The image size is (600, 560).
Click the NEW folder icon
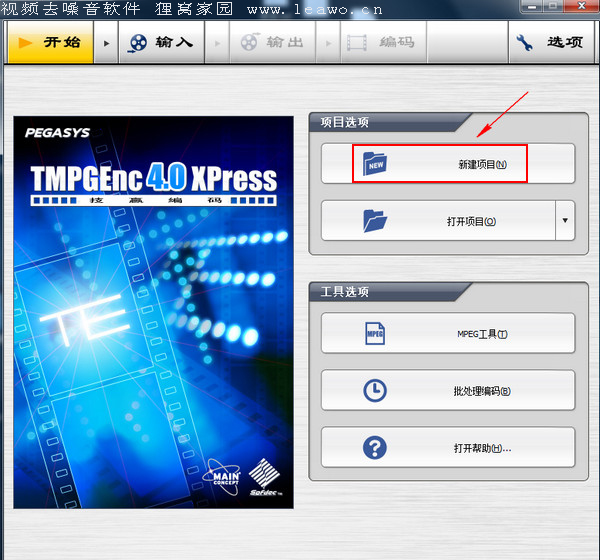coord(375,164)
